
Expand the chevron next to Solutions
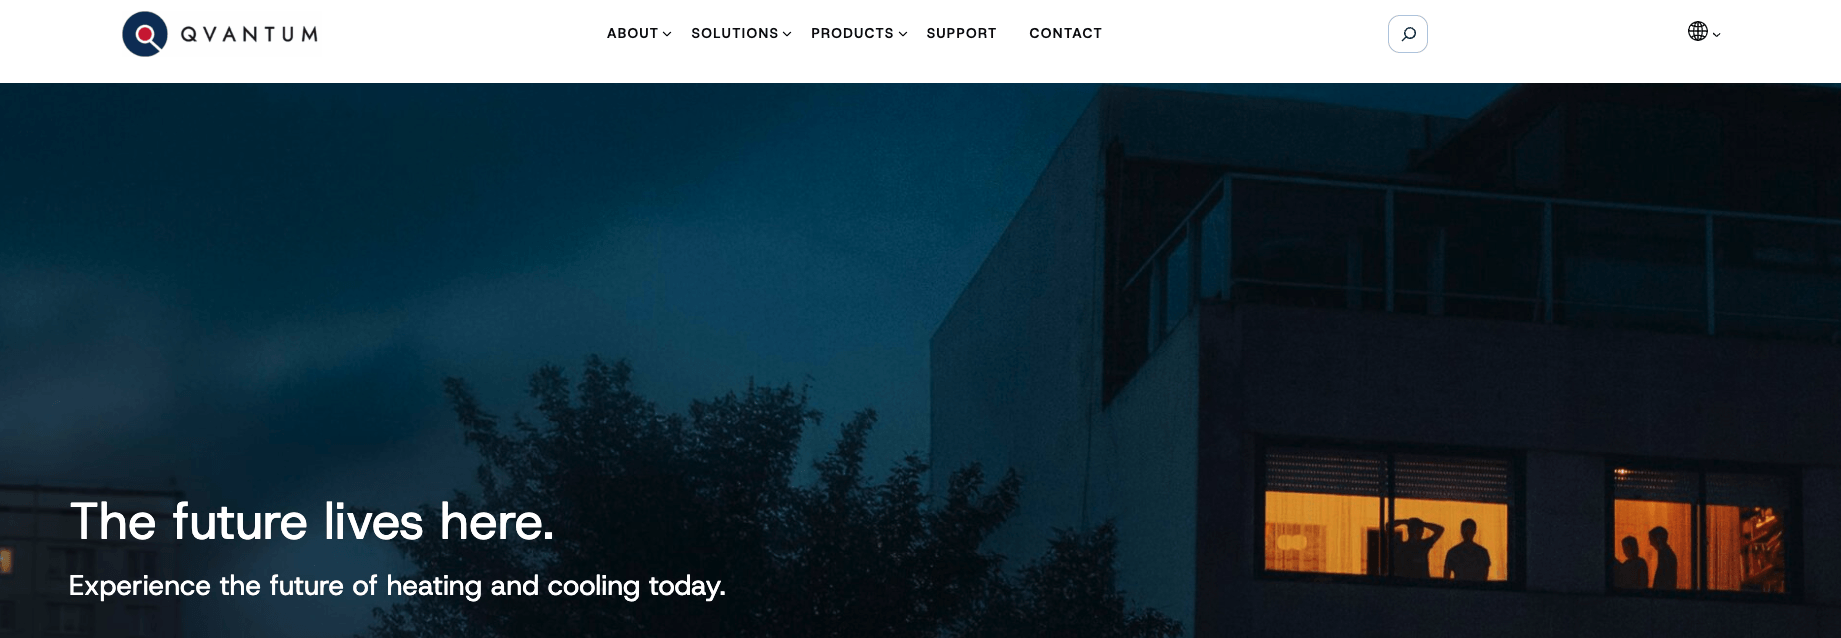pyautogui.click(x=787, y=34)
